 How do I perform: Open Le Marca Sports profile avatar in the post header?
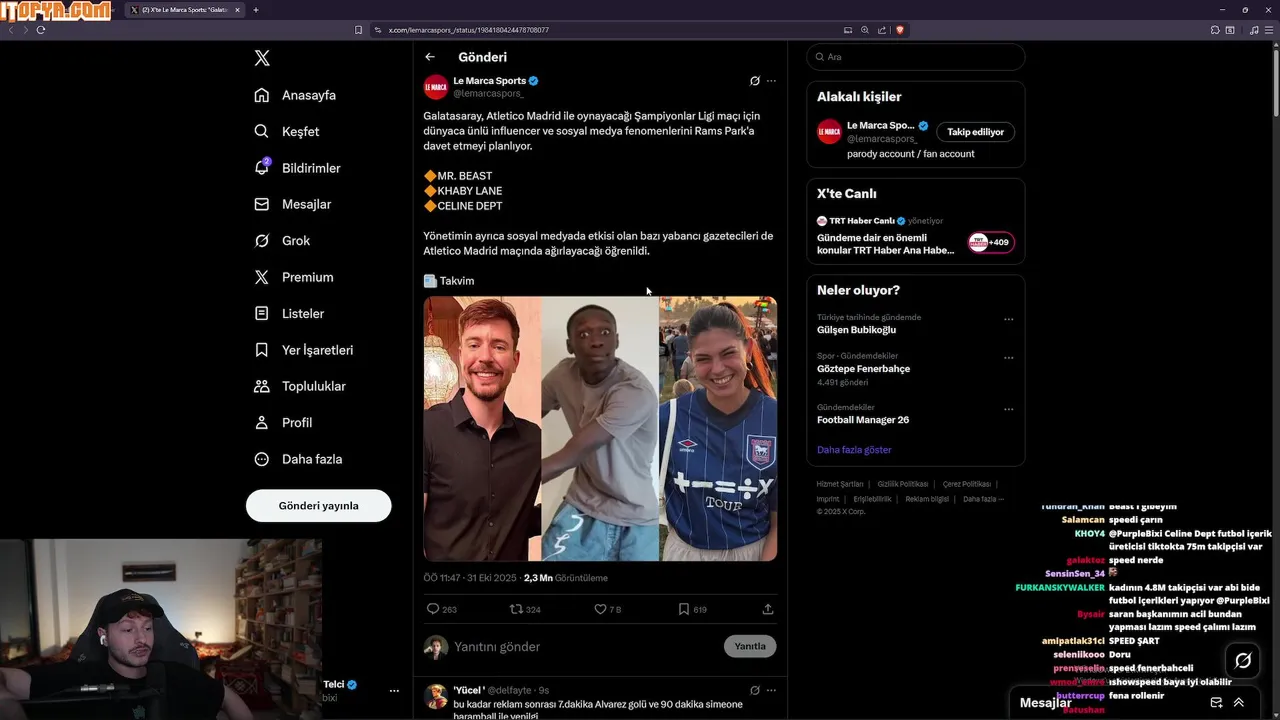pyautogui.click(x=436, y=87)
